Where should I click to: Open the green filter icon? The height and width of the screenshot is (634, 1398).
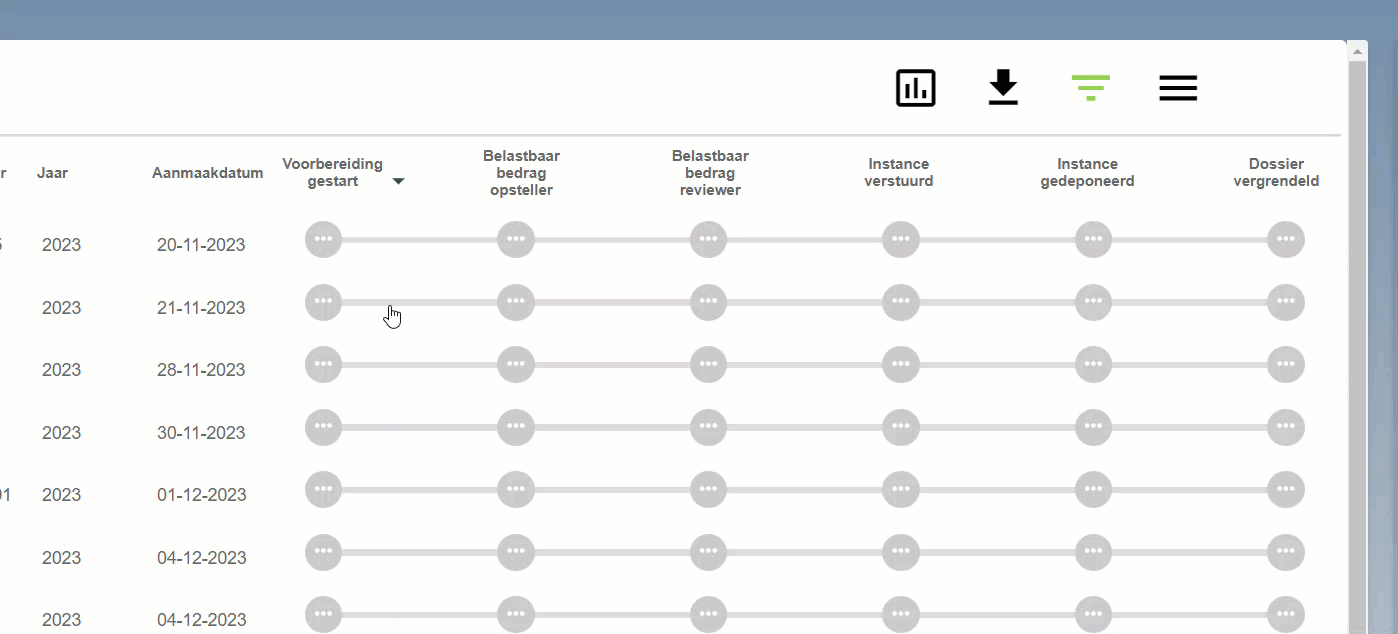(x=1090, y=88)
